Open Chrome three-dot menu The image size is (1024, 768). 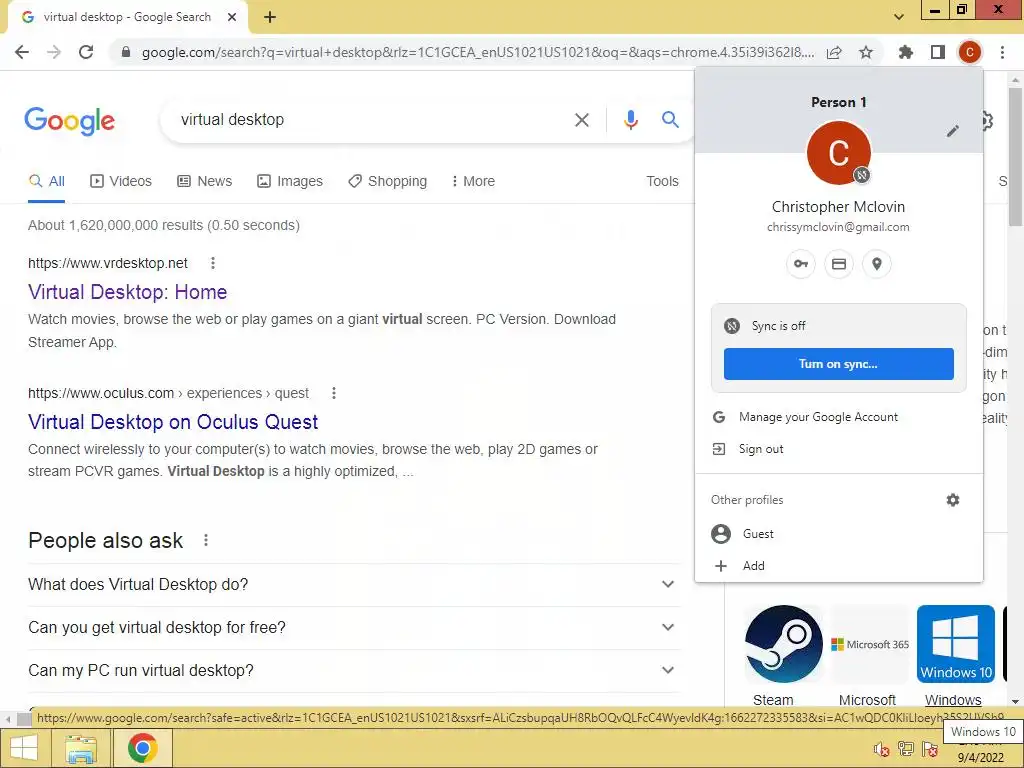tap(1002, 52)
